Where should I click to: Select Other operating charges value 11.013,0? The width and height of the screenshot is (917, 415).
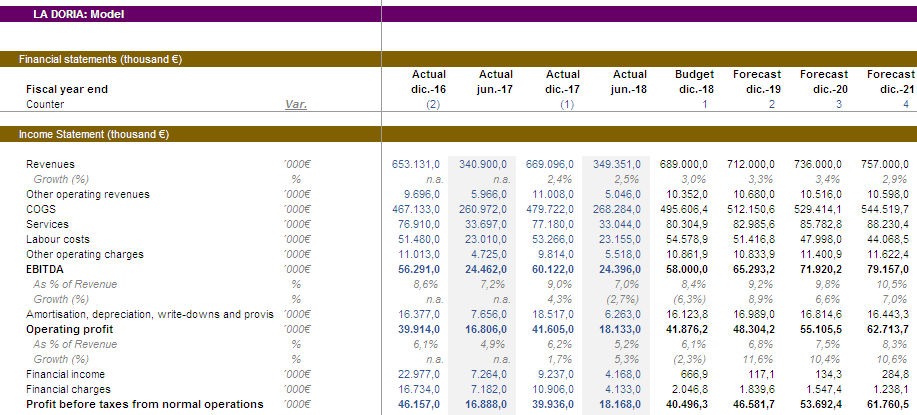[x=418, y=254]
